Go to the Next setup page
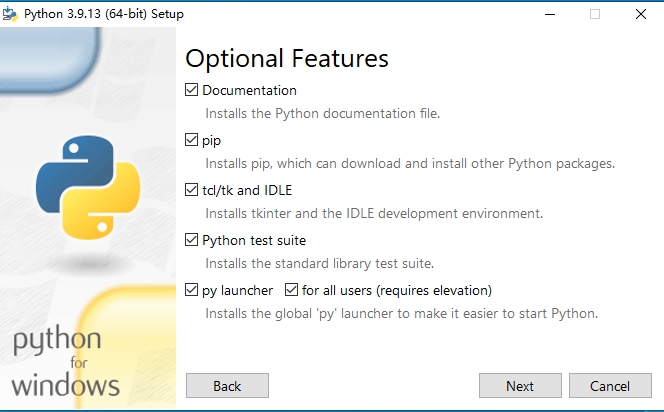664x412 pixels. click(520, 385)
